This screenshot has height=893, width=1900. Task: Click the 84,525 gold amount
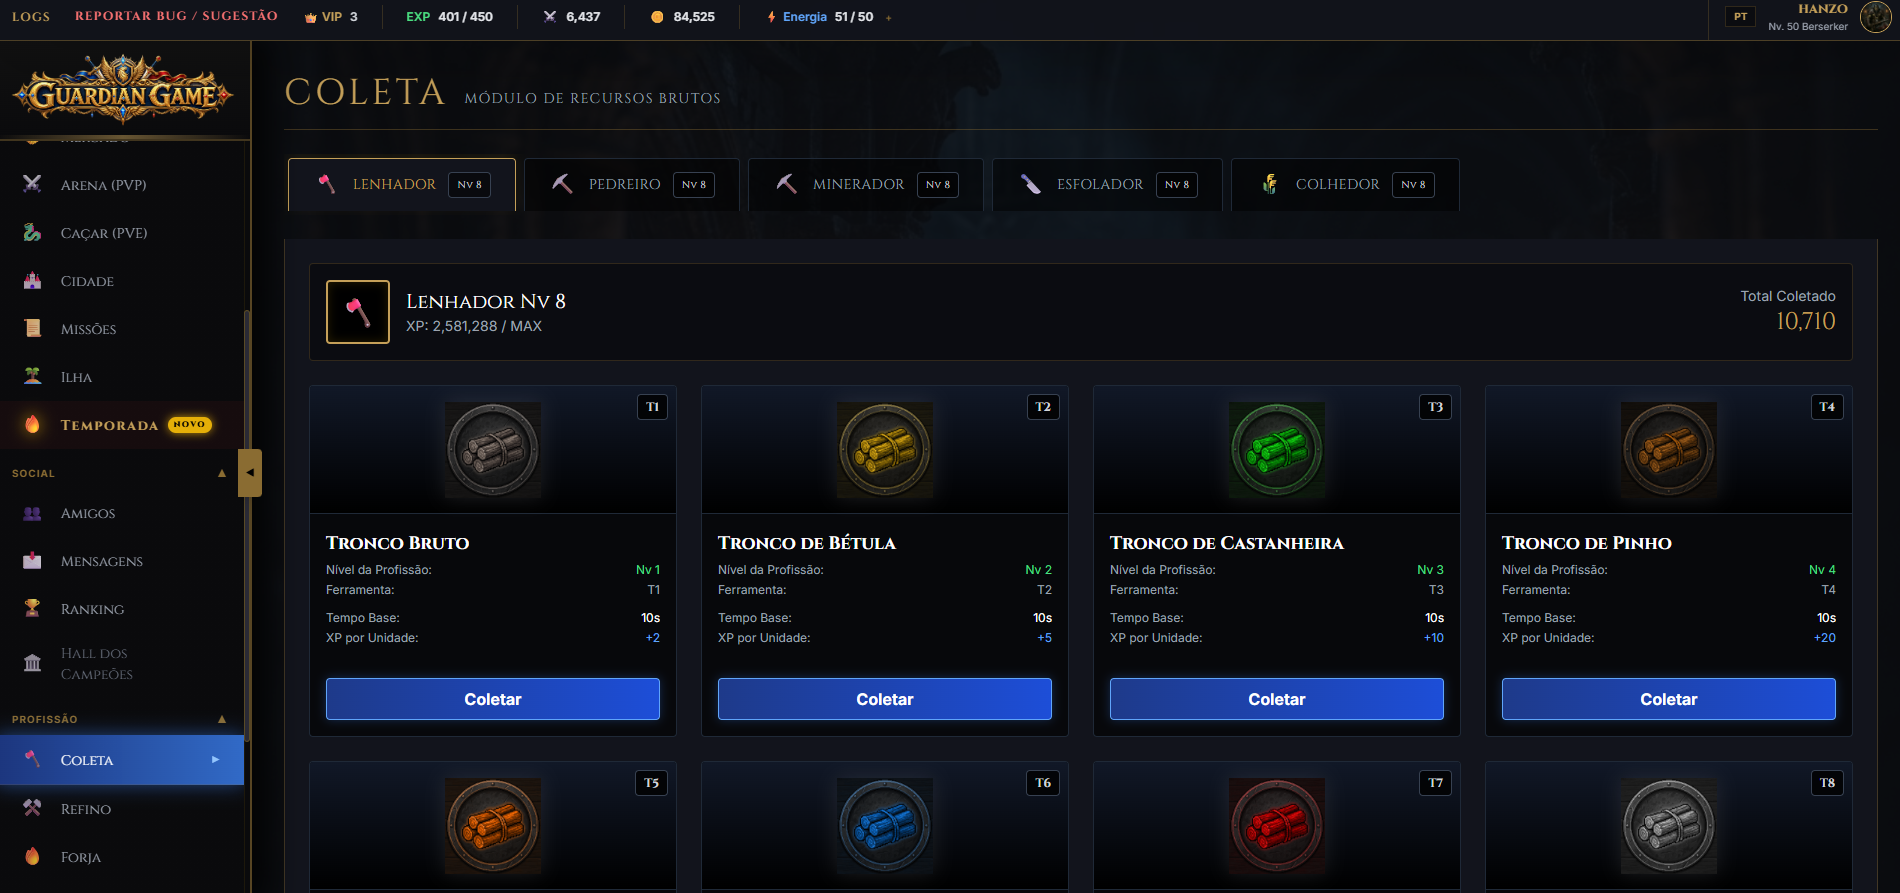click(x=694, y=17)
